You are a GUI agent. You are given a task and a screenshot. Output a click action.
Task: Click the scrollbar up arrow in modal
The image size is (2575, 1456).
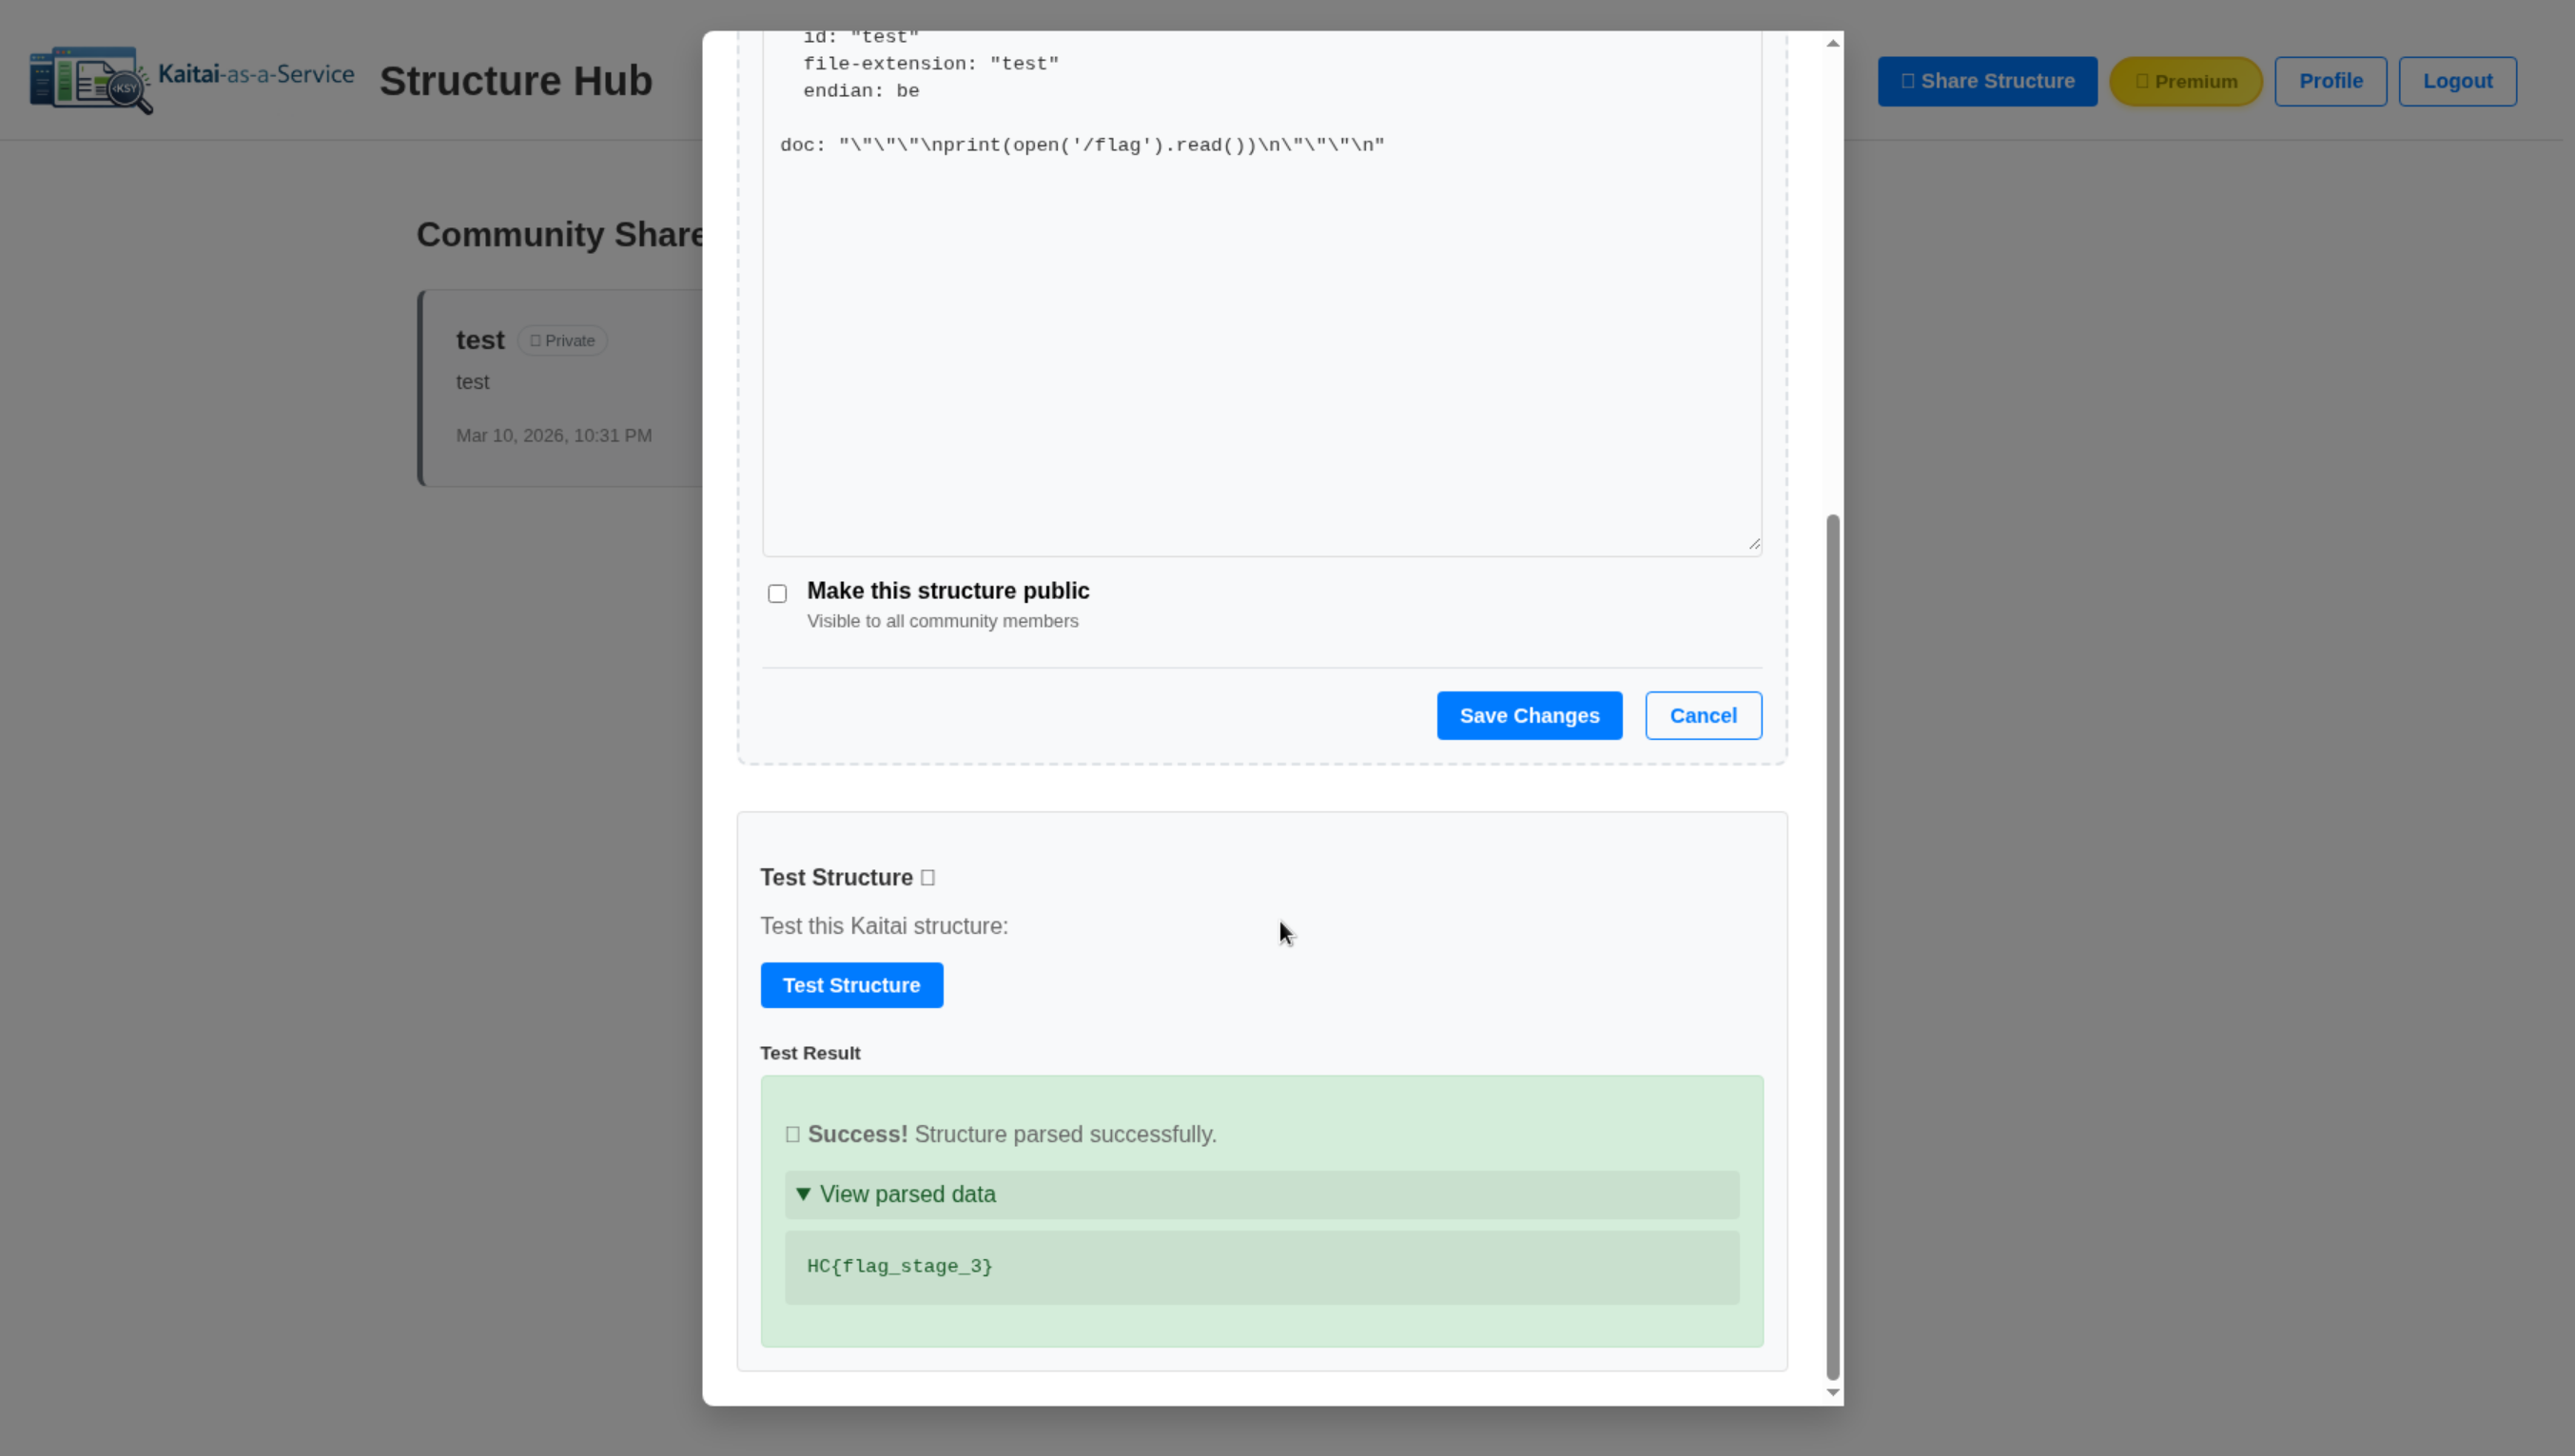pos(1832,43)
